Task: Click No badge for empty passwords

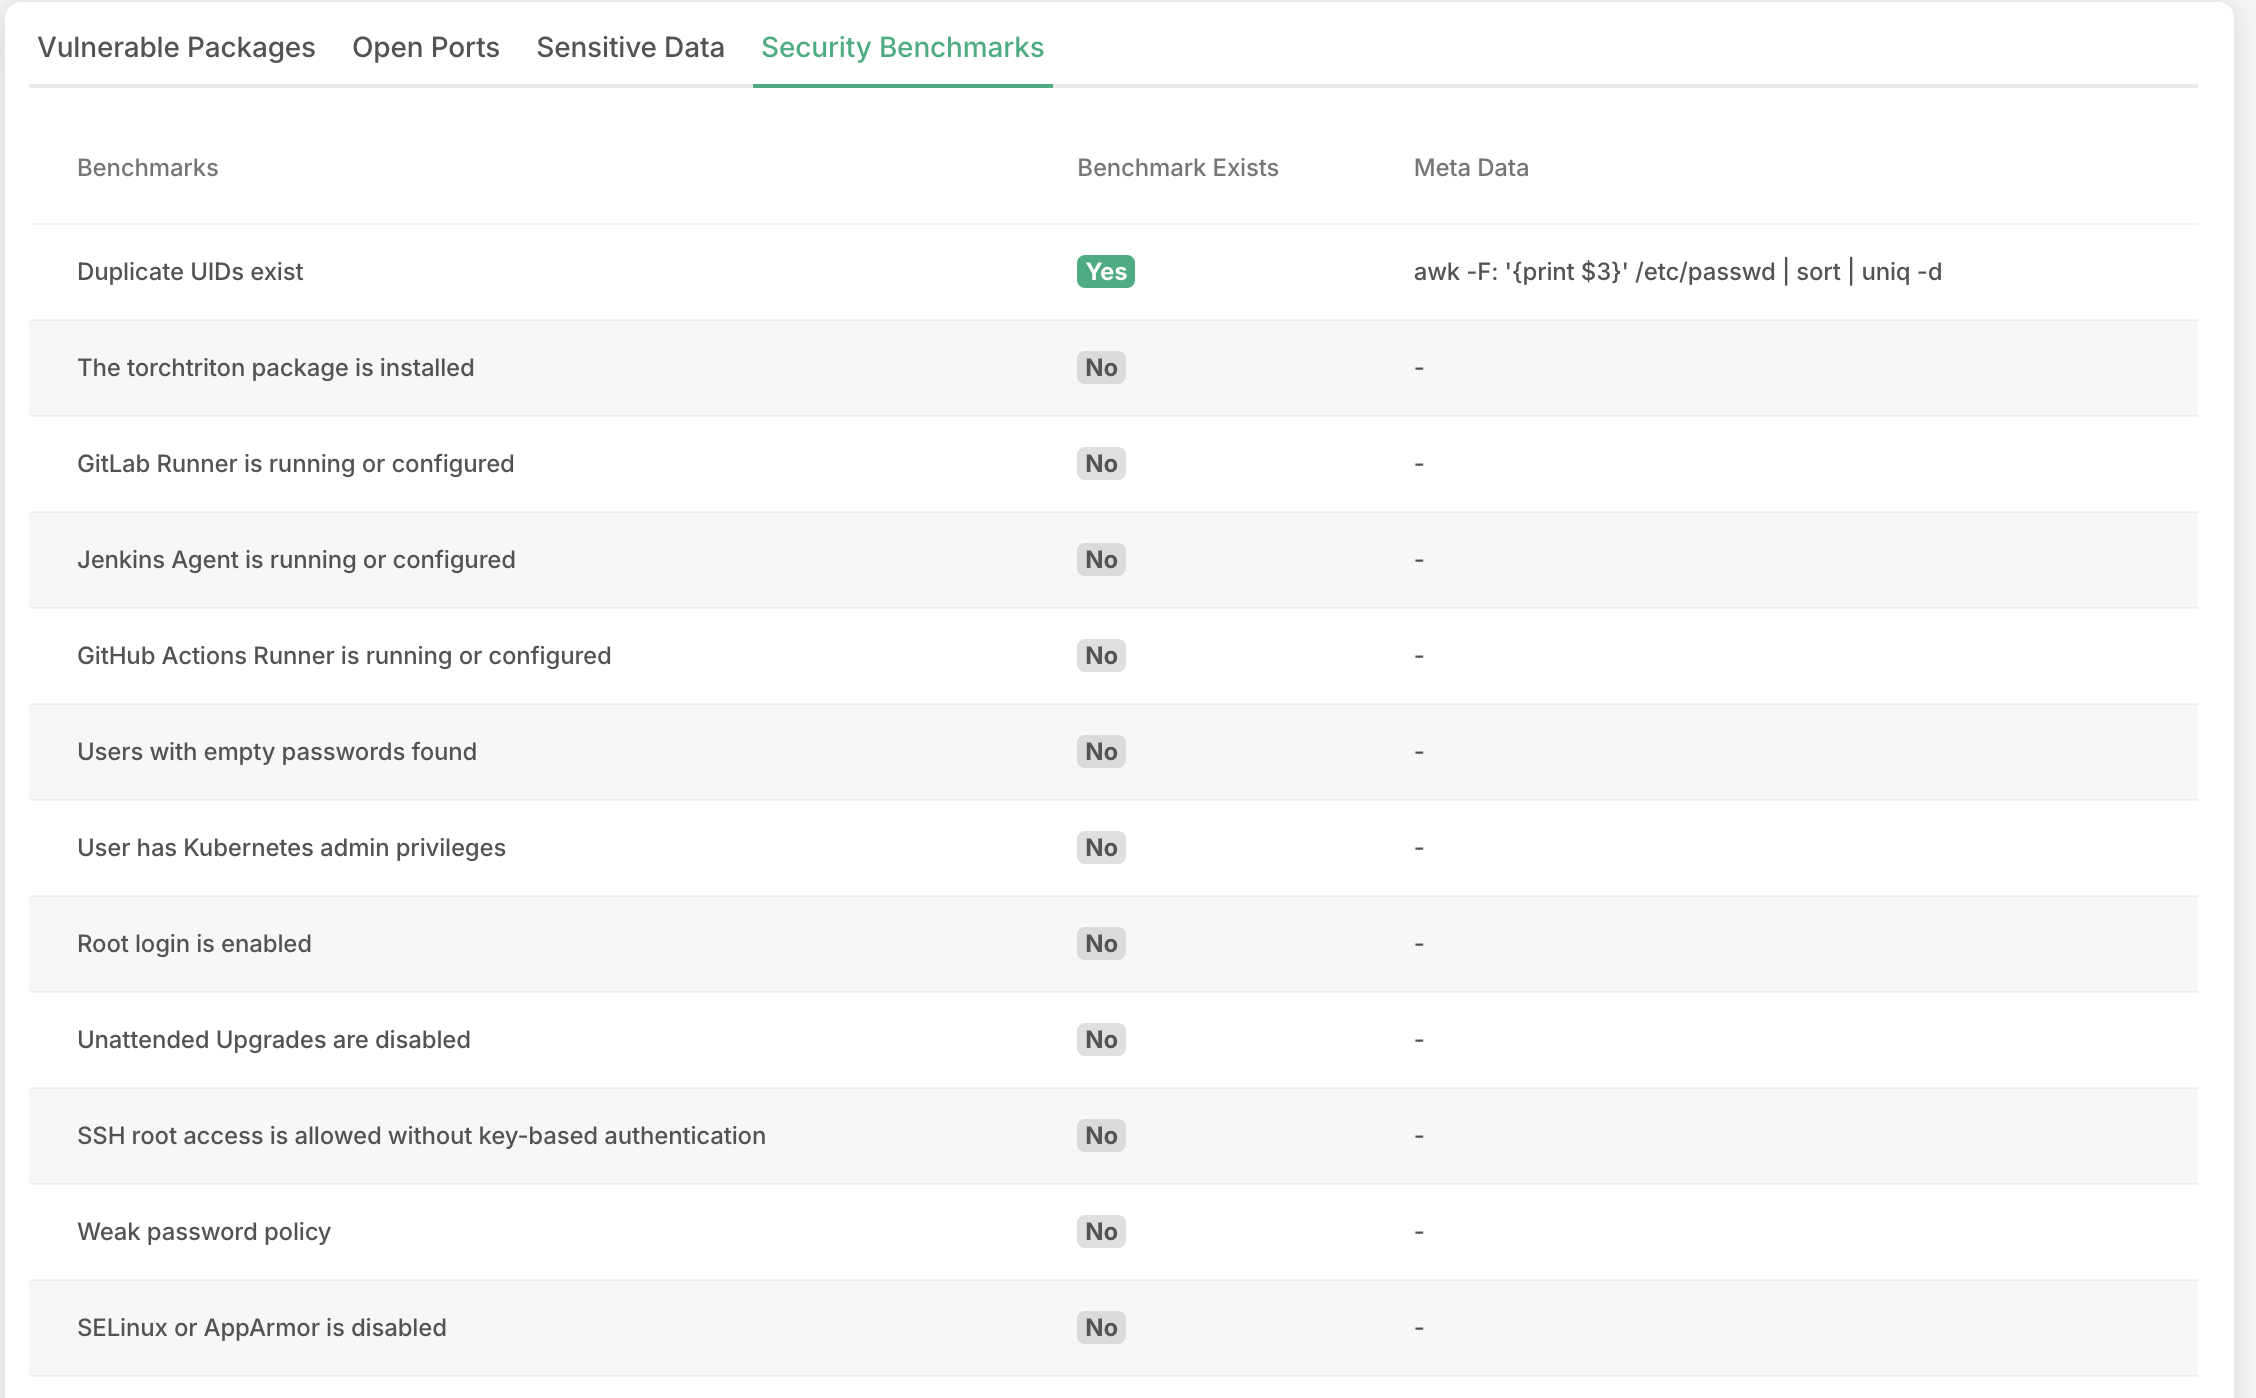Action: pyautogui.click(x=1101, y=752)
